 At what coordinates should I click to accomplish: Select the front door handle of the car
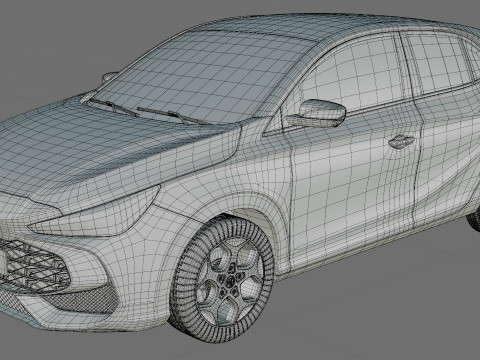click(x=401, y=141)
